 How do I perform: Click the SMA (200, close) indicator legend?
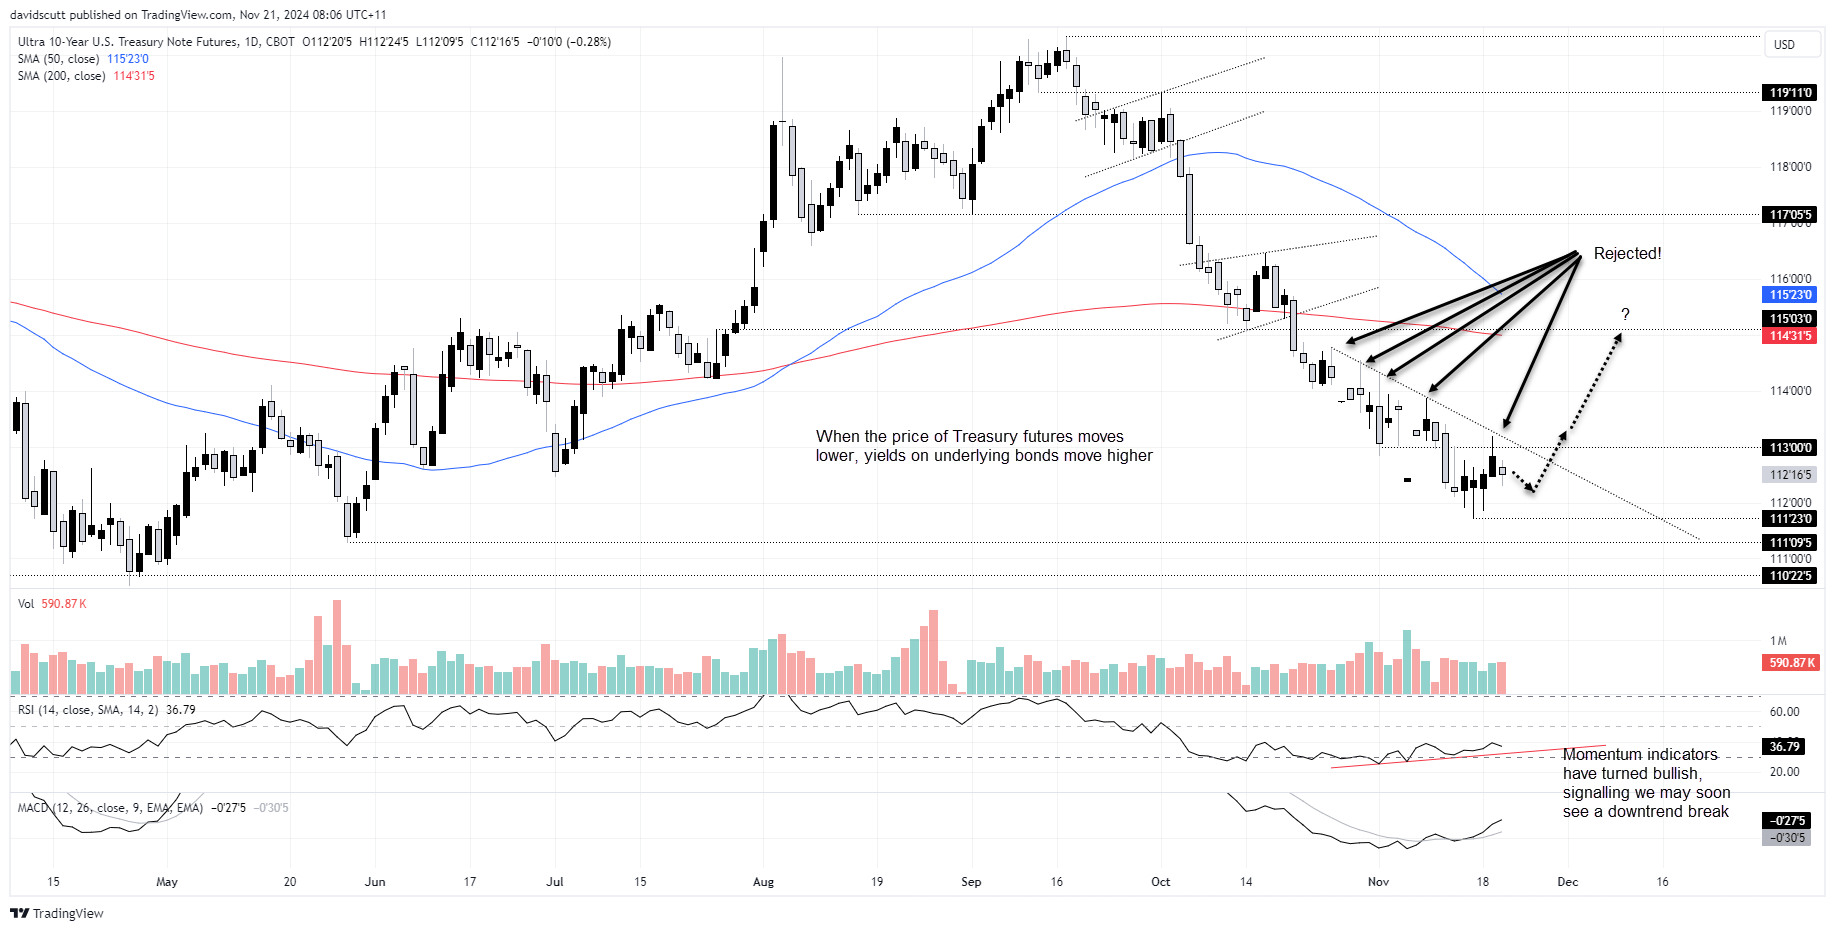pos(86,76)
